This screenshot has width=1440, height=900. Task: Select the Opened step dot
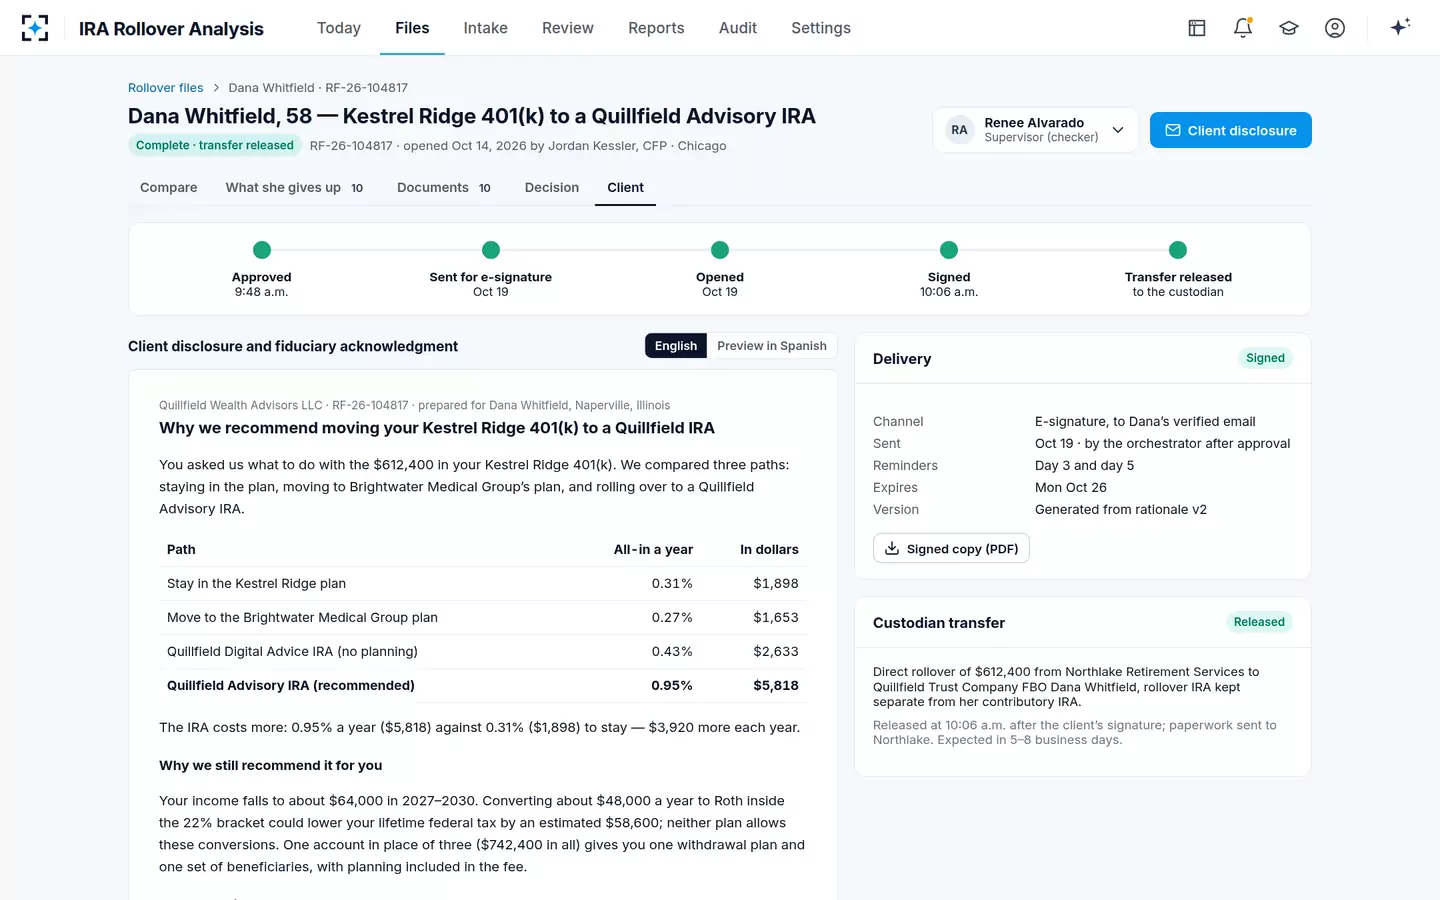(720, 250)
